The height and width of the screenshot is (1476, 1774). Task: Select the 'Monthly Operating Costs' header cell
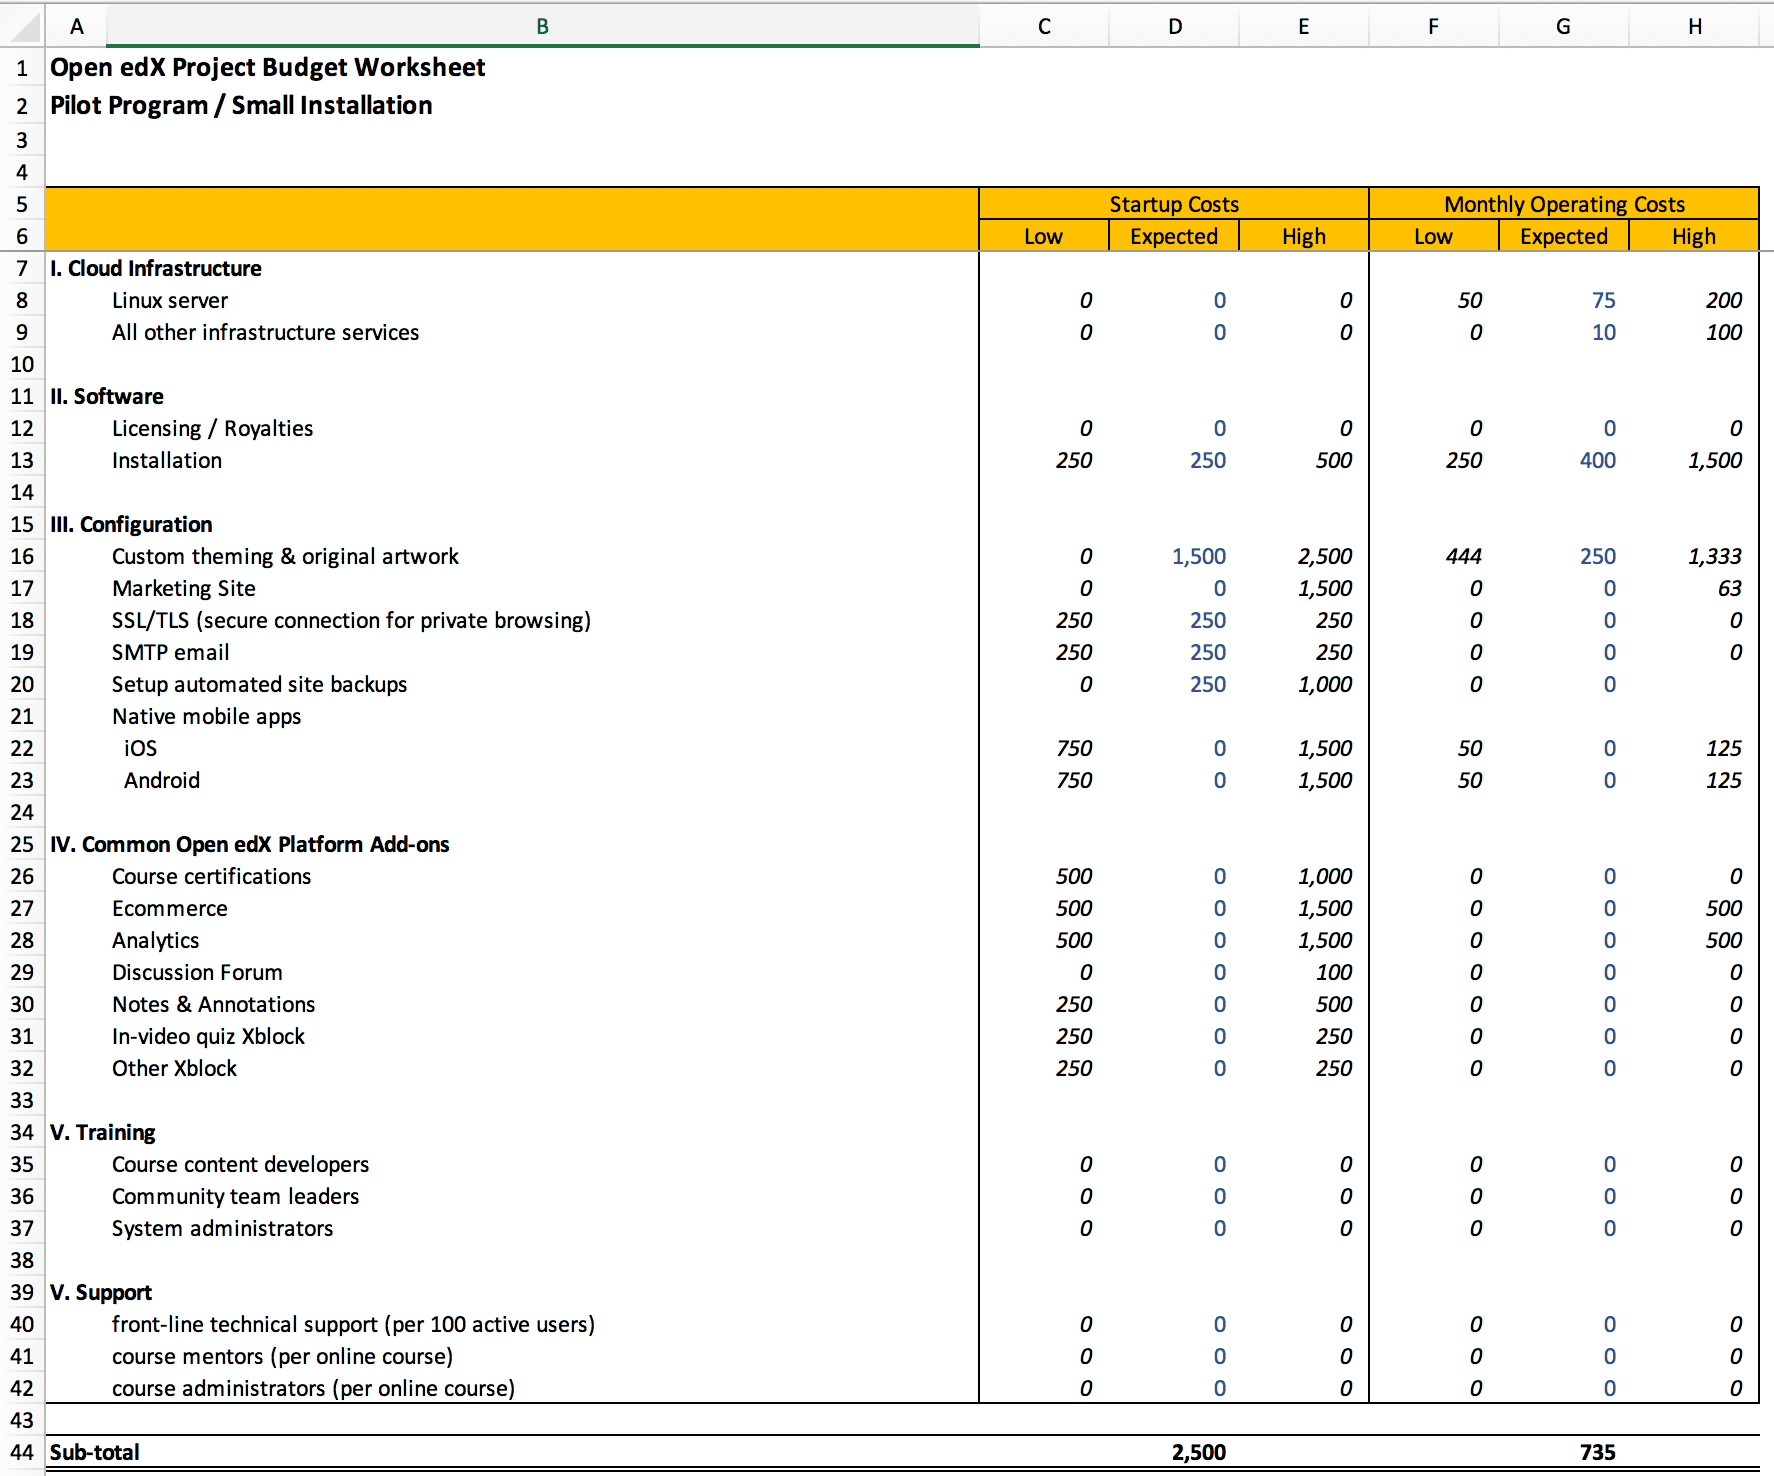[x=1564, y=204]
